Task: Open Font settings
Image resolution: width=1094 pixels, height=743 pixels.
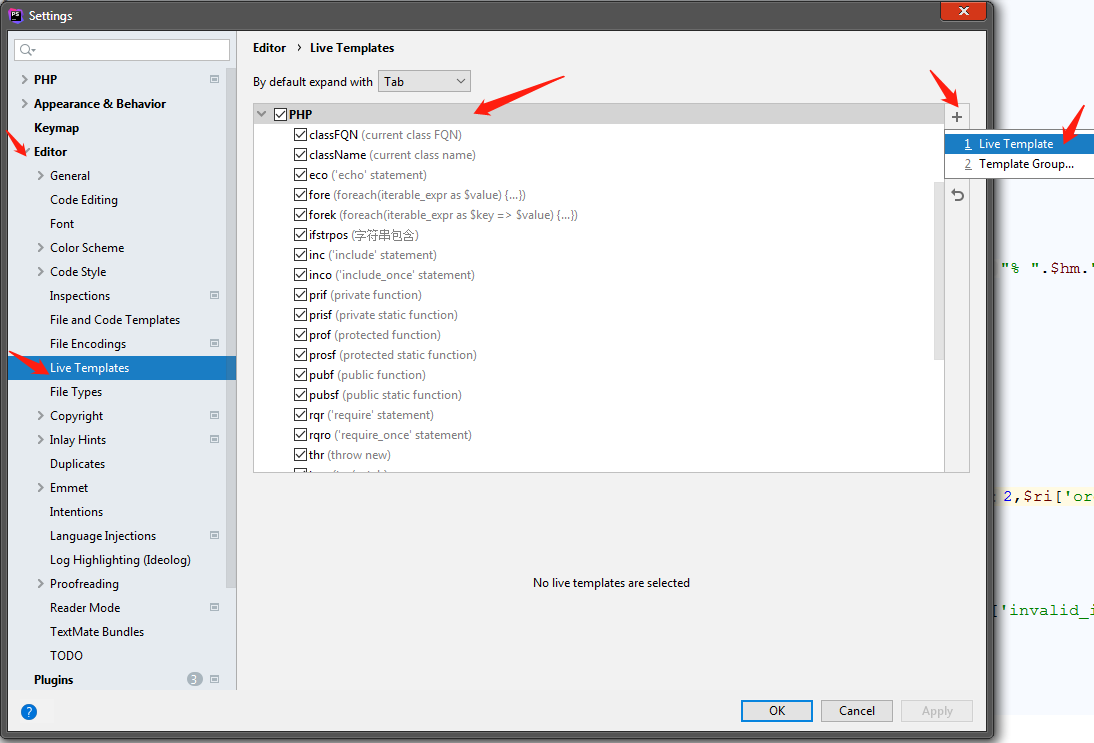Action: tap(62, 224)
